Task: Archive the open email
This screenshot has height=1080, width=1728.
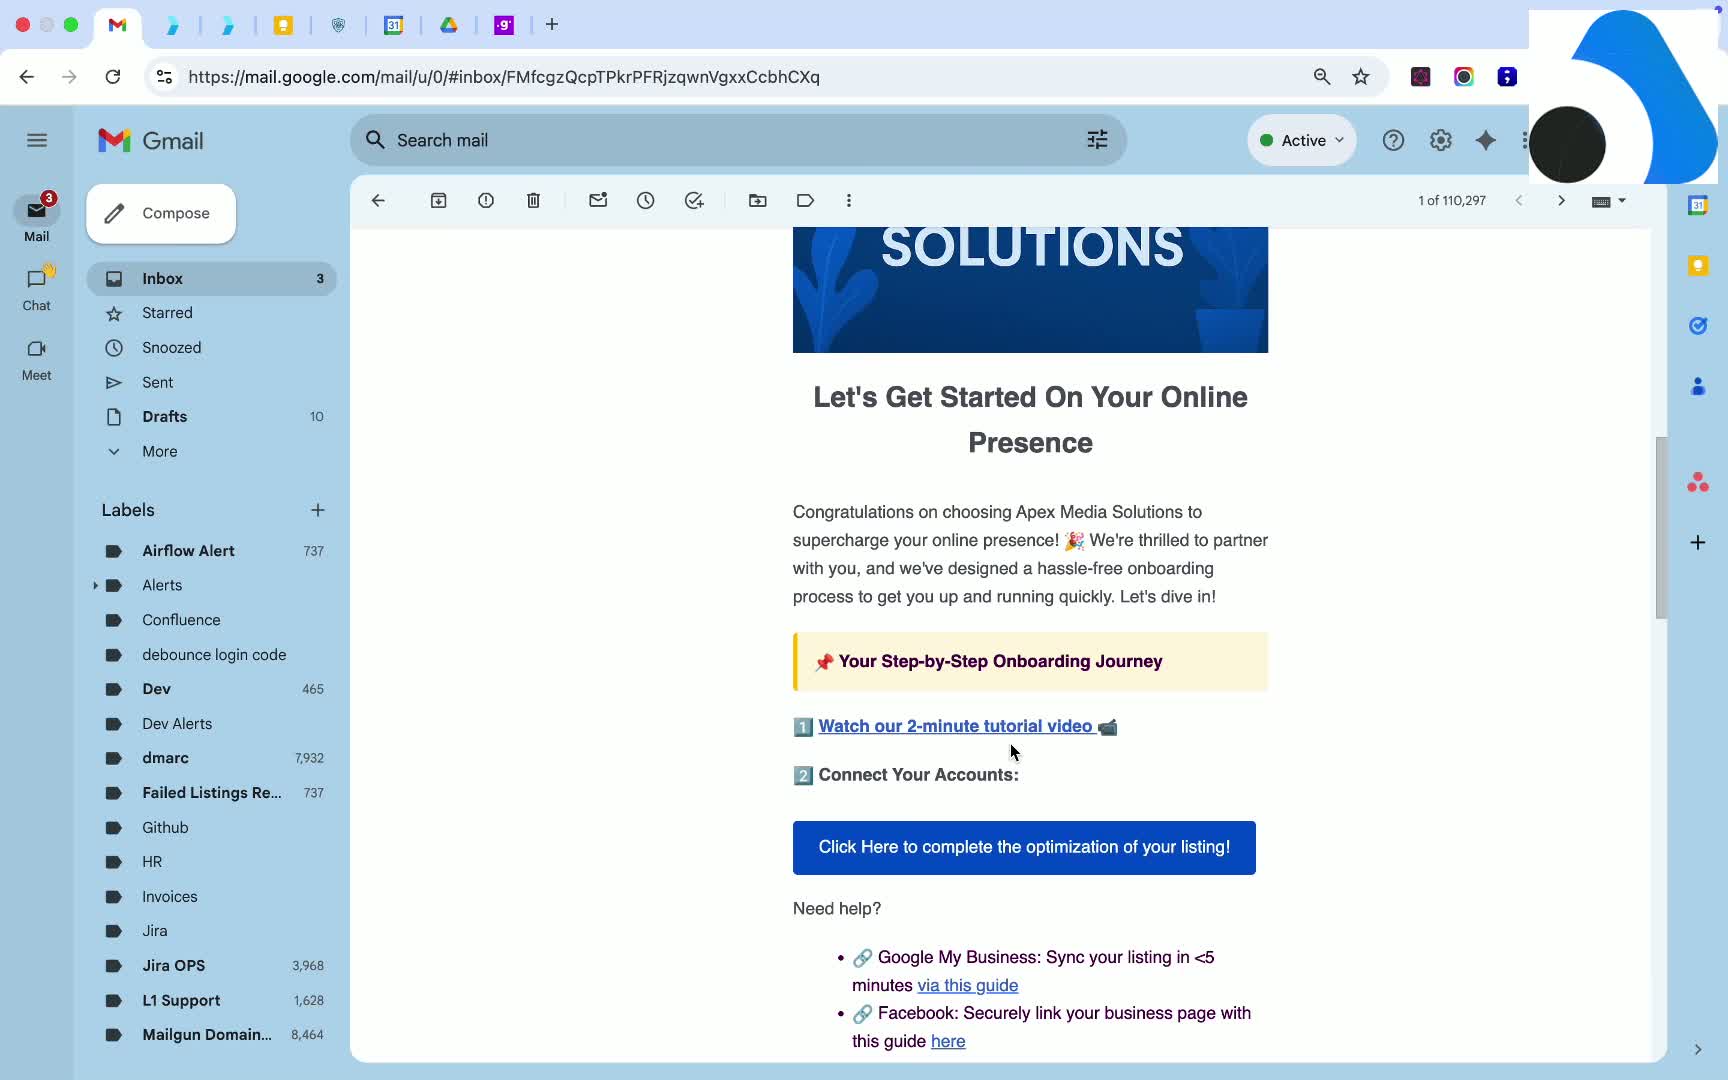Action: (438, 201)
